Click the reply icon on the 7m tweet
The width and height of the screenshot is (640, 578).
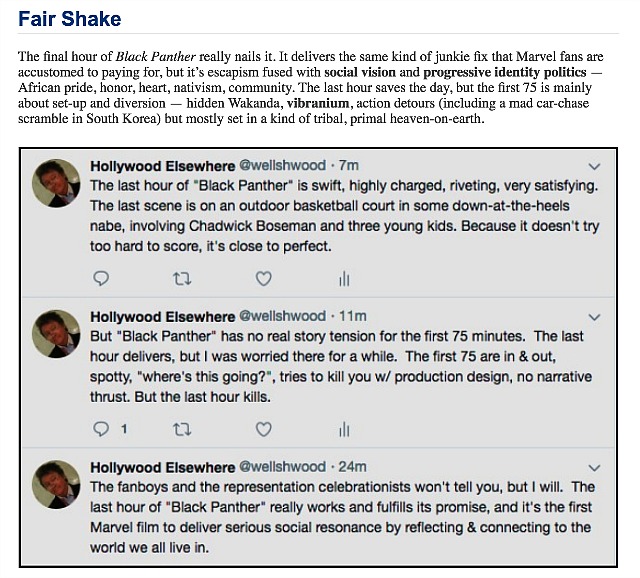click(x=101, y=278)
